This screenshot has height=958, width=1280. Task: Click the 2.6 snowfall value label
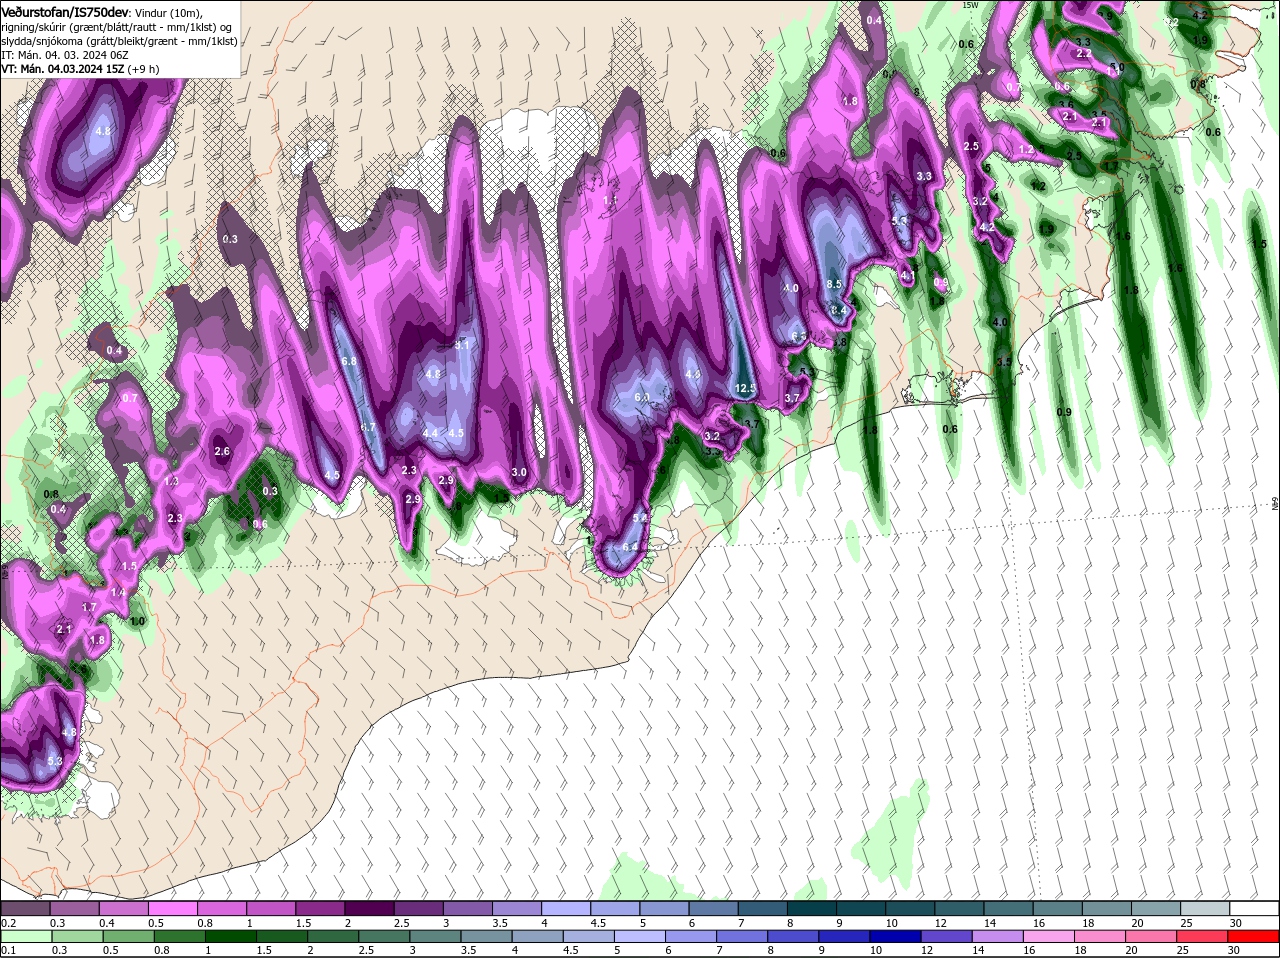coord(222,451)
